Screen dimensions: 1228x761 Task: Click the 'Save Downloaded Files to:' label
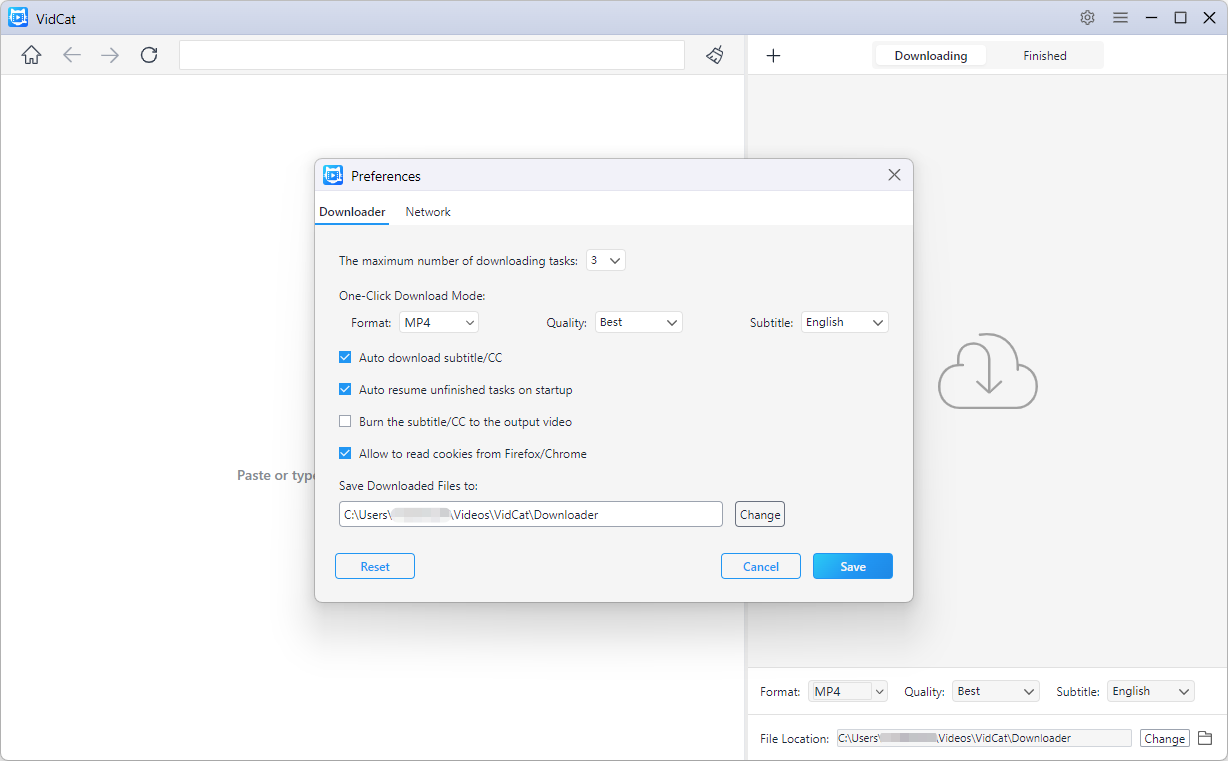pos(409,486)
